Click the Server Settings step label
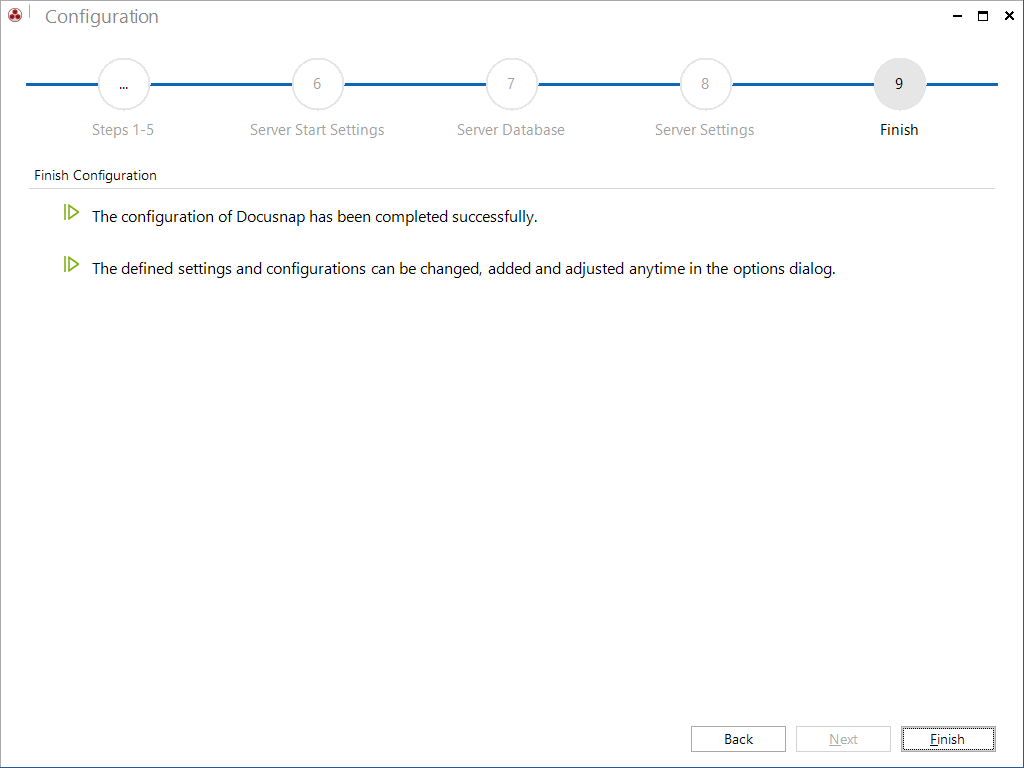1024x768 pixels. [705, 130]
